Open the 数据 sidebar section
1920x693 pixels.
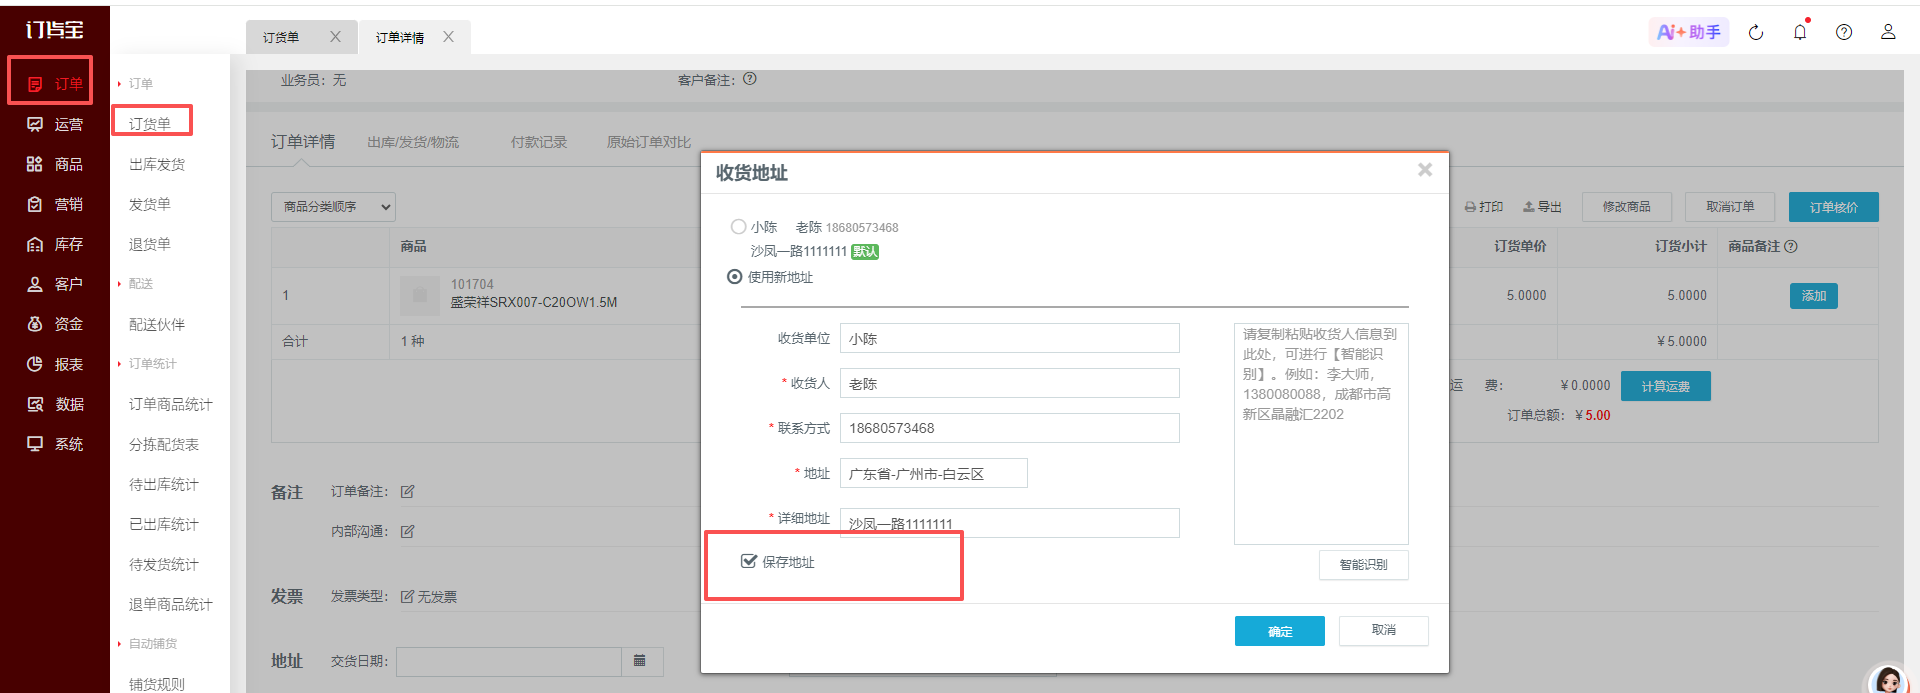click(55, 404)
